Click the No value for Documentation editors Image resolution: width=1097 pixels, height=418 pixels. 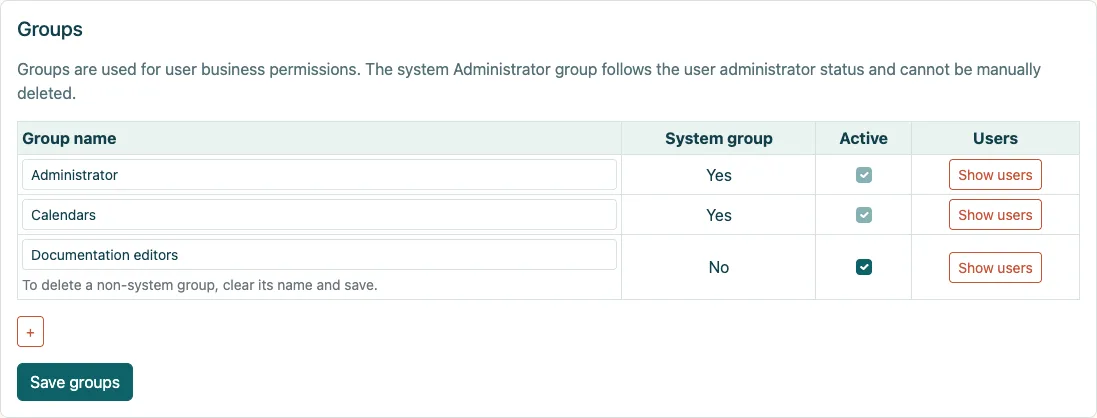point(719,267)
